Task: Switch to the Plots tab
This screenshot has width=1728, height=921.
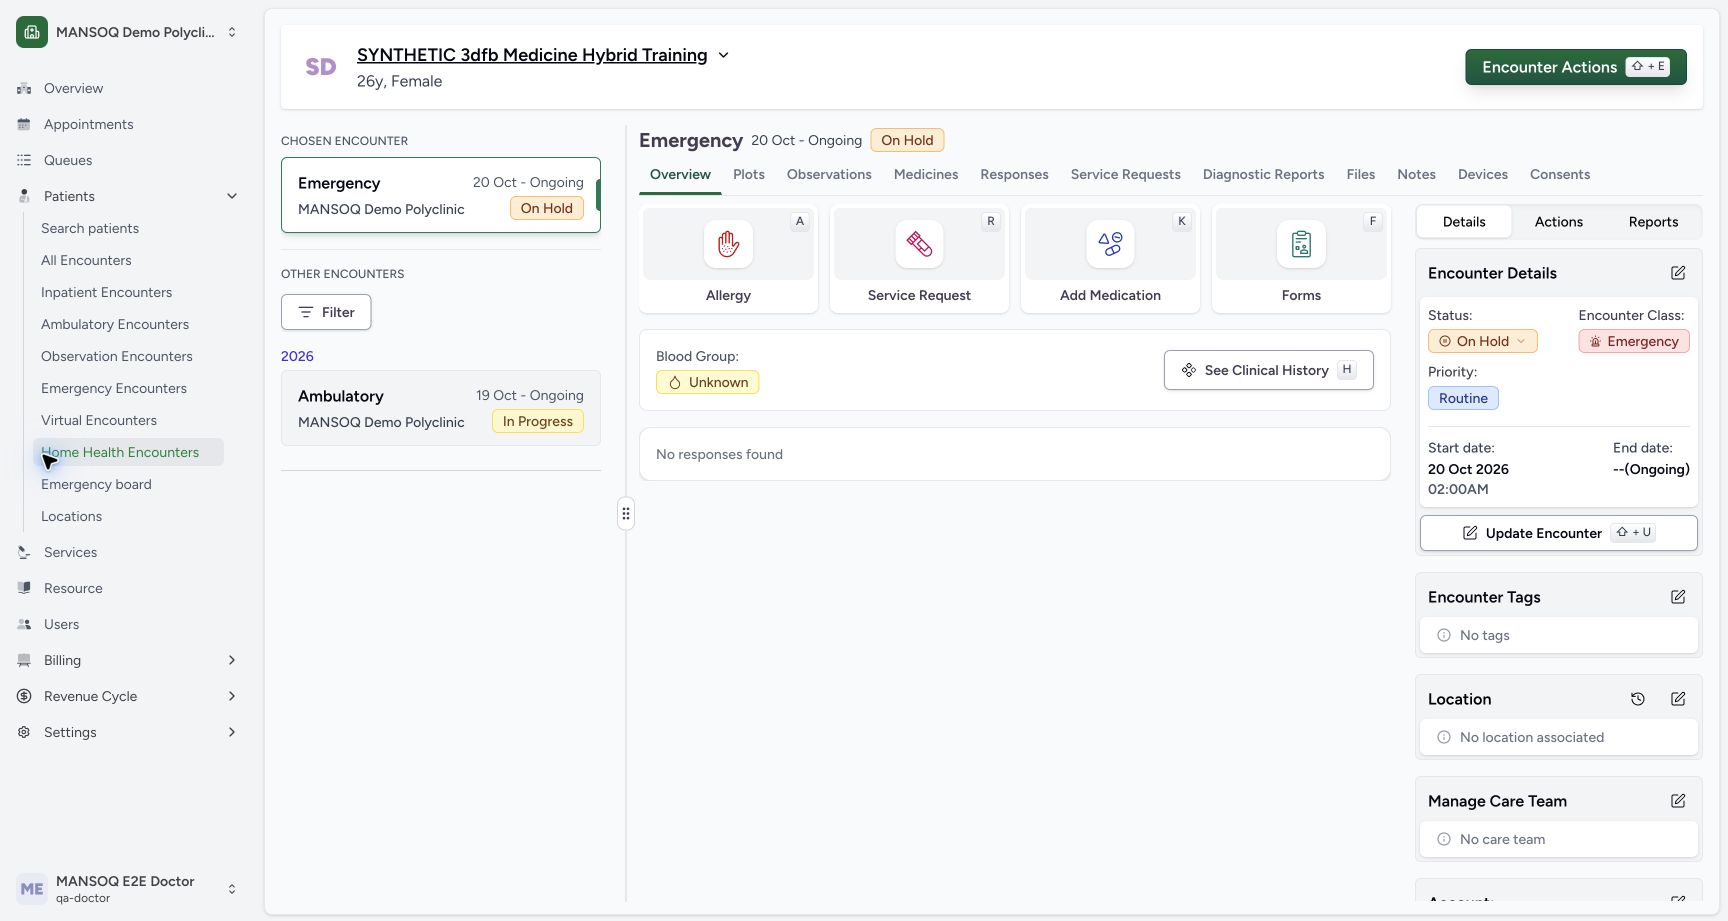Action: click(749, 174)
